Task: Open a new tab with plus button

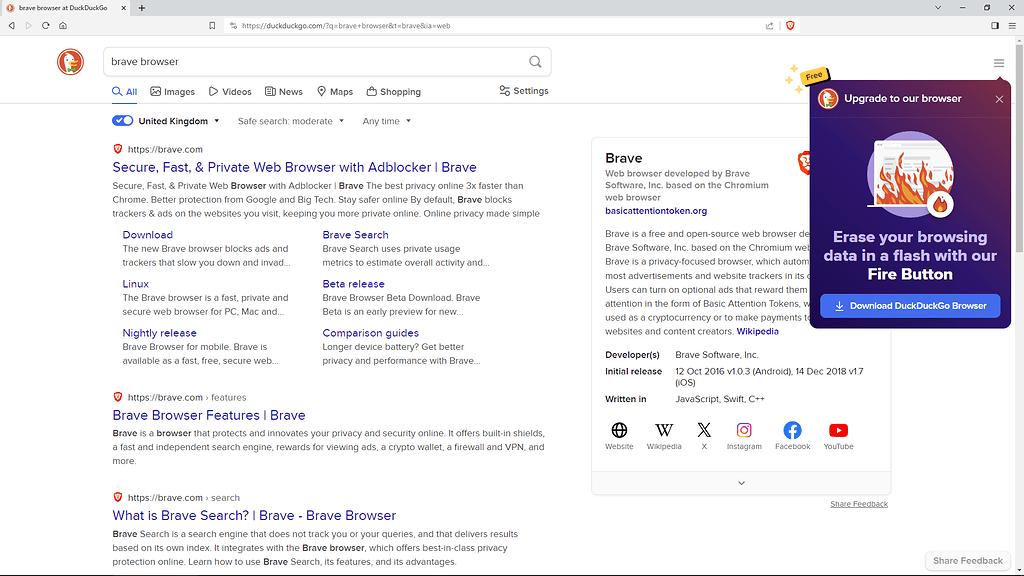Action: [142, 8]
